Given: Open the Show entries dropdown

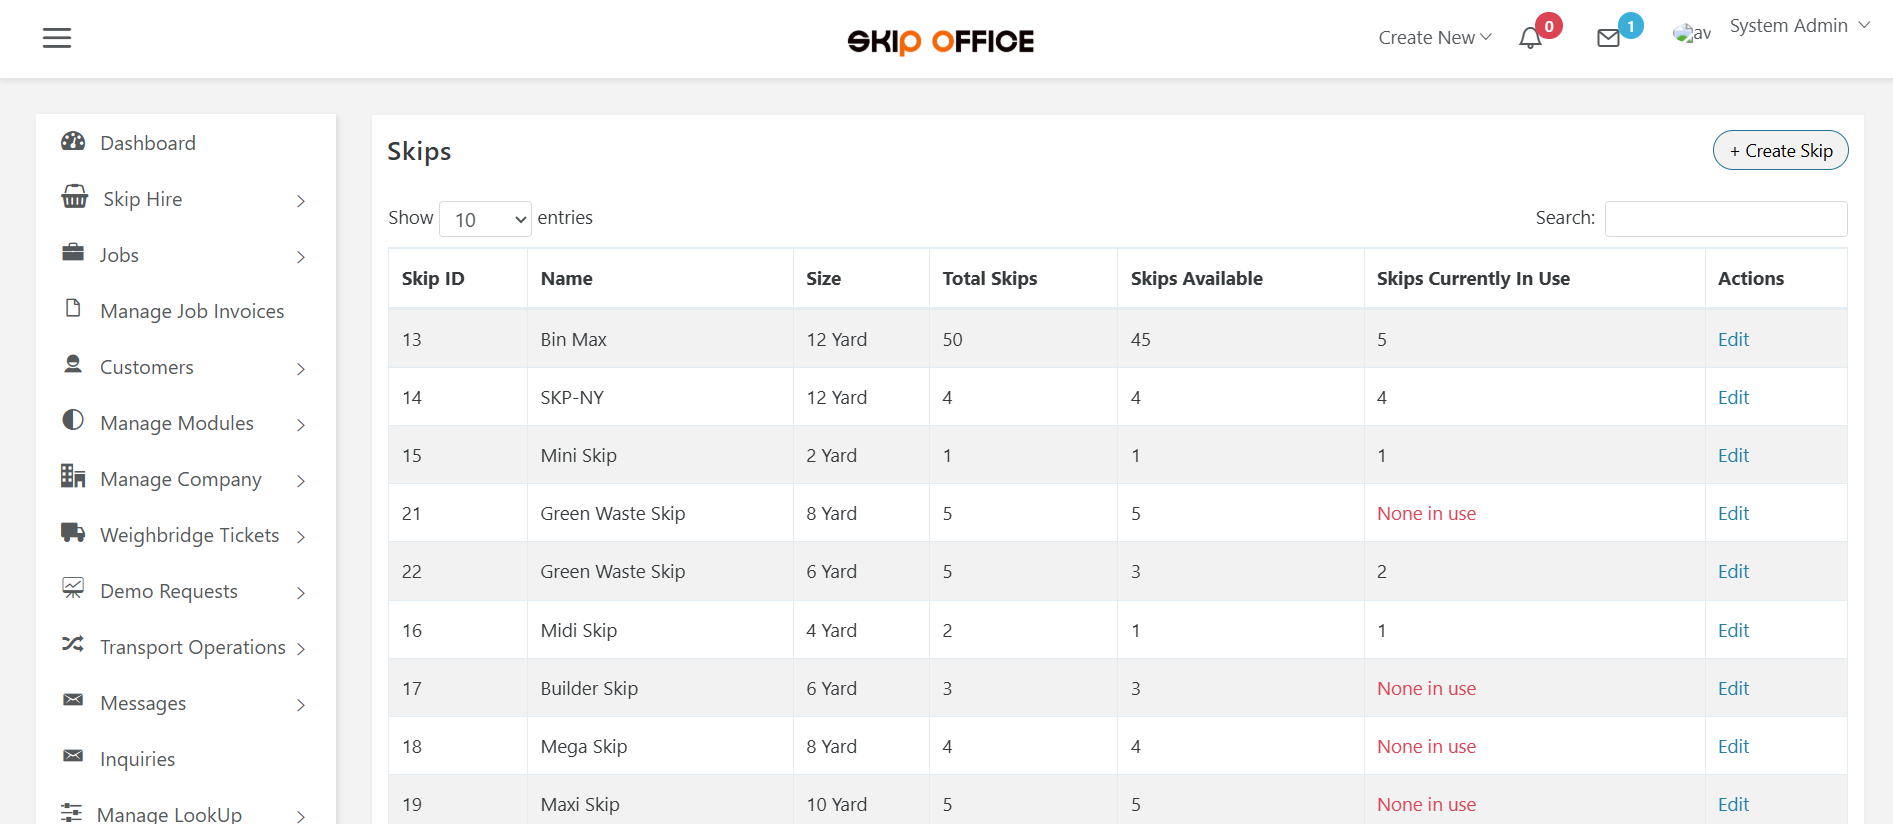Looking at the screenshot, I should (x=486, y=219).
